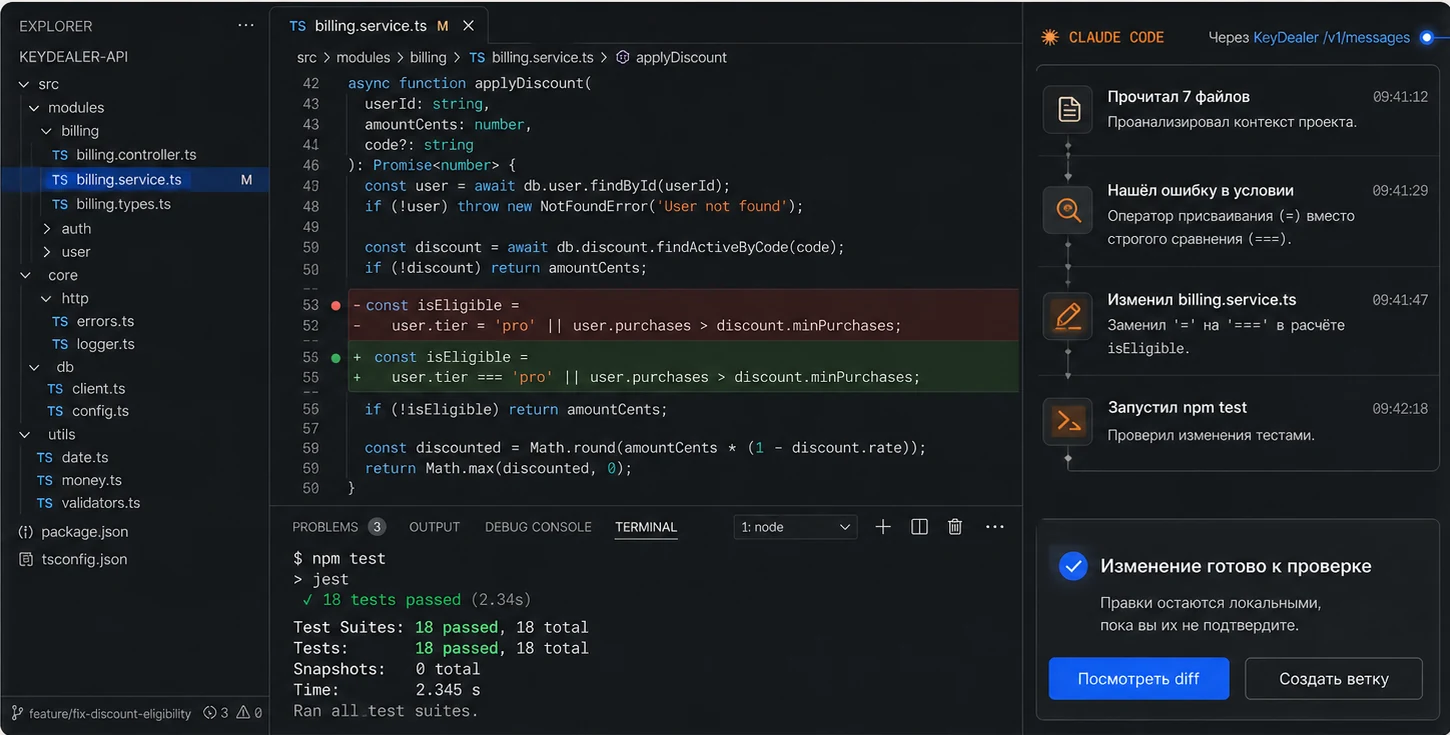Switch to the OUTPUT panel tab

435,527
